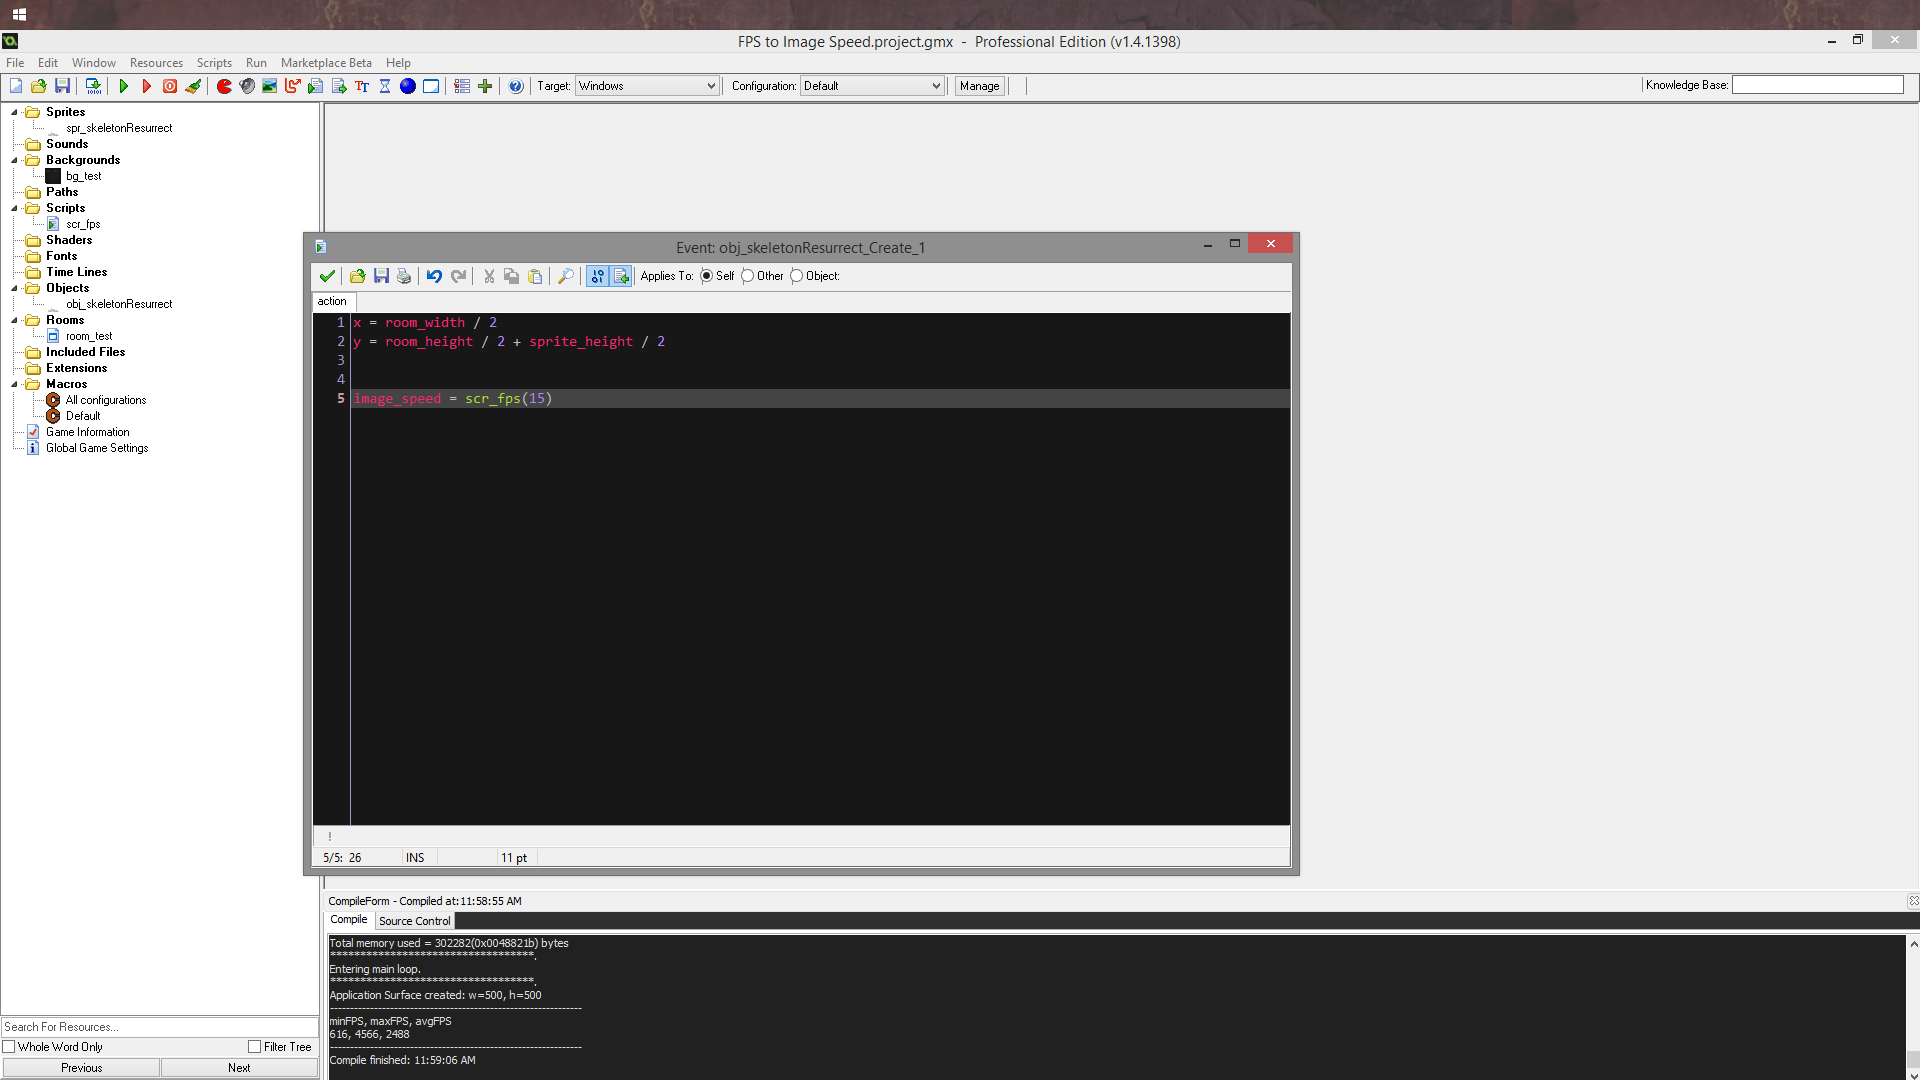Open the search tool in the script editor

coord(567,276)
